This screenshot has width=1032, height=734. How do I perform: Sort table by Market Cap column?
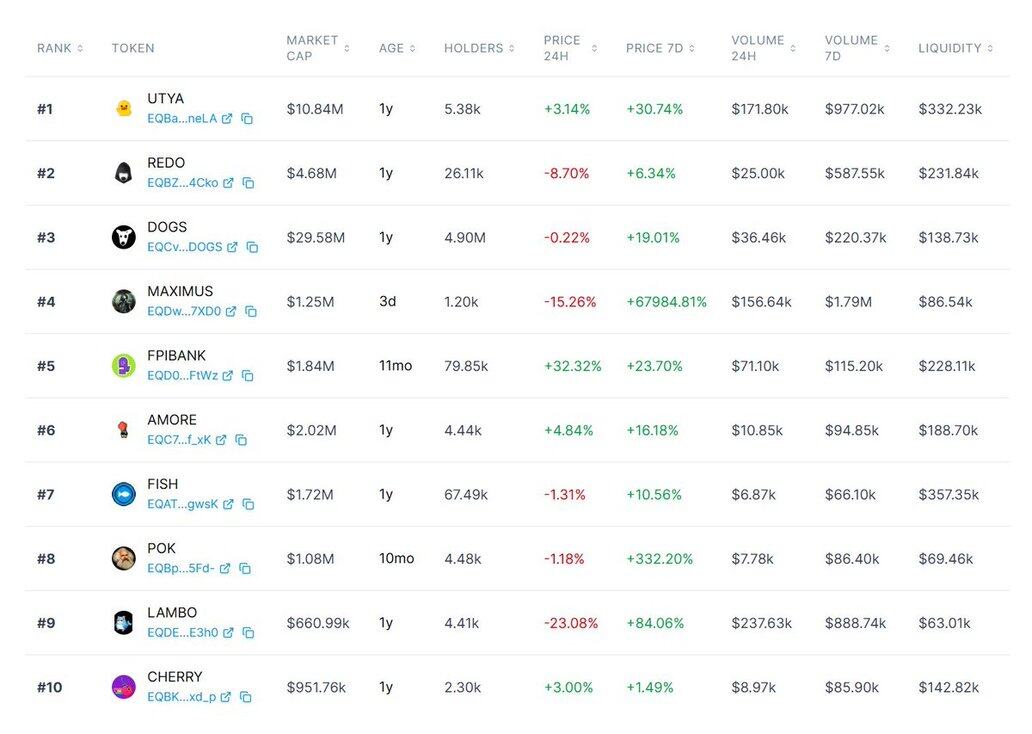tap(318, 48)
